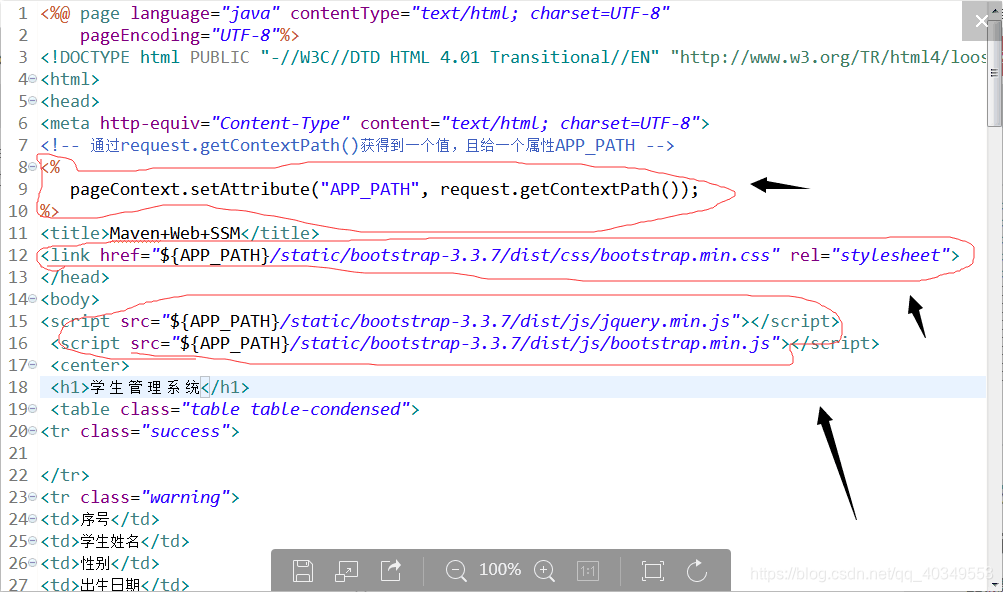Click the DOCTYPE declaration on line 3
The image size is (1003, 592).
tap(512, 58)
